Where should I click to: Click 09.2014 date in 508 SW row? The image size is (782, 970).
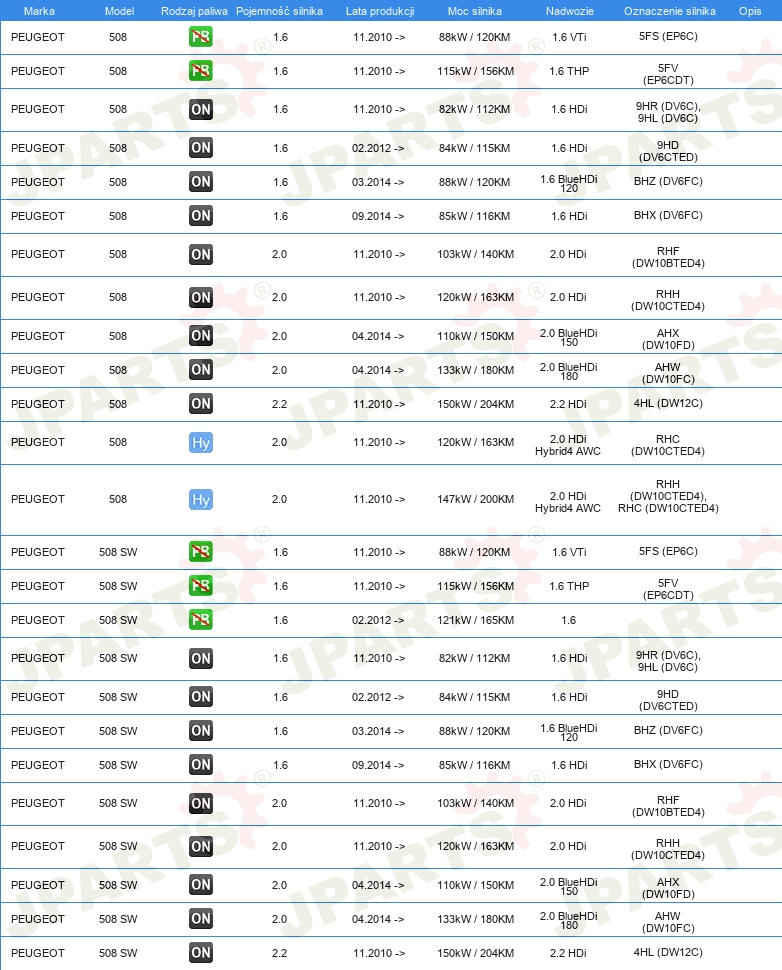[x=378, y=765]
